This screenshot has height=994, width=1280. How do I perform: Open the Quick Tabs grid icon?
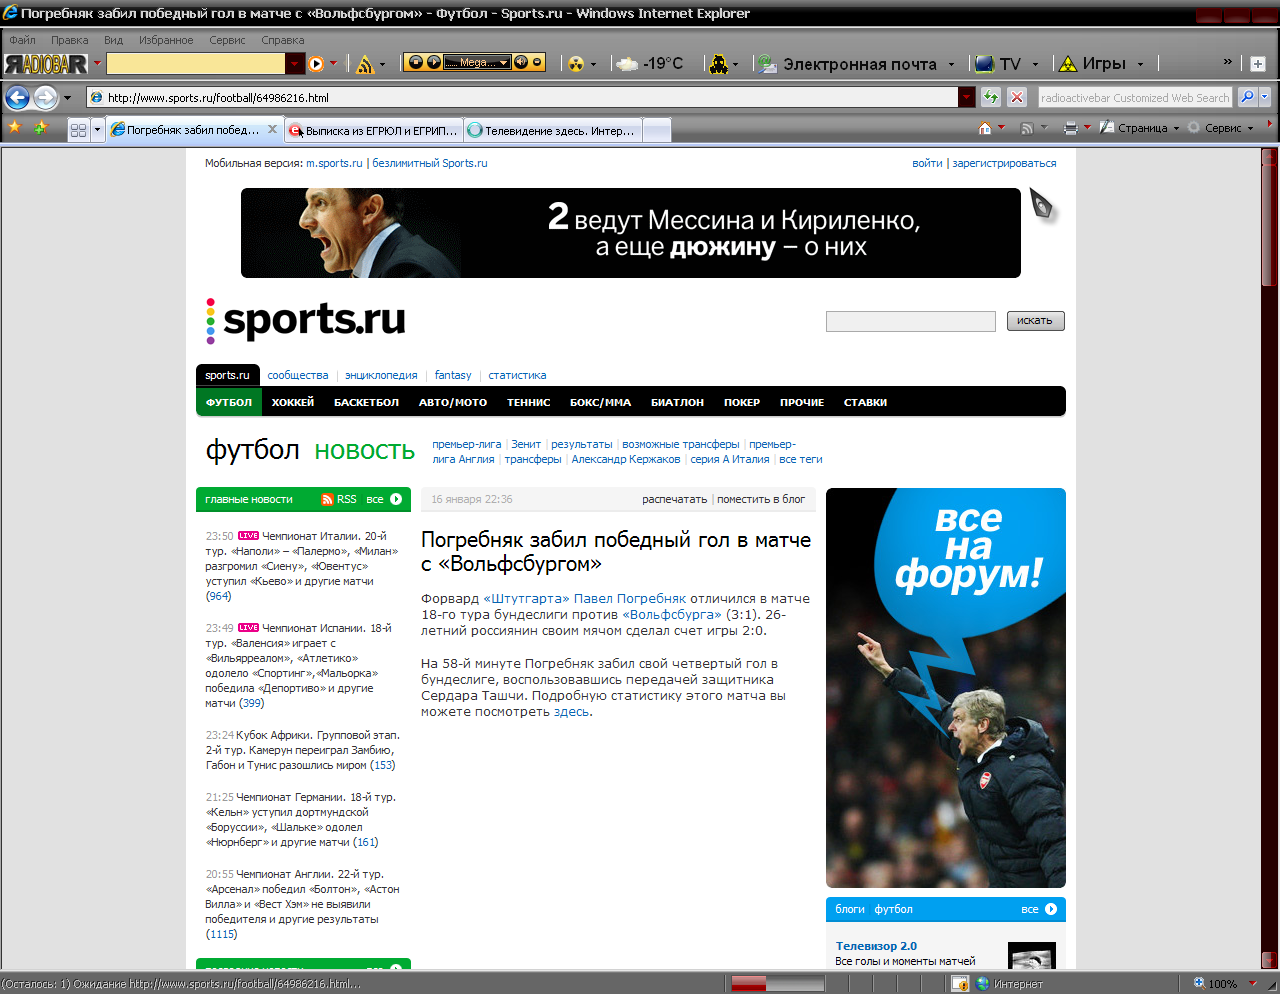[79, 130]
